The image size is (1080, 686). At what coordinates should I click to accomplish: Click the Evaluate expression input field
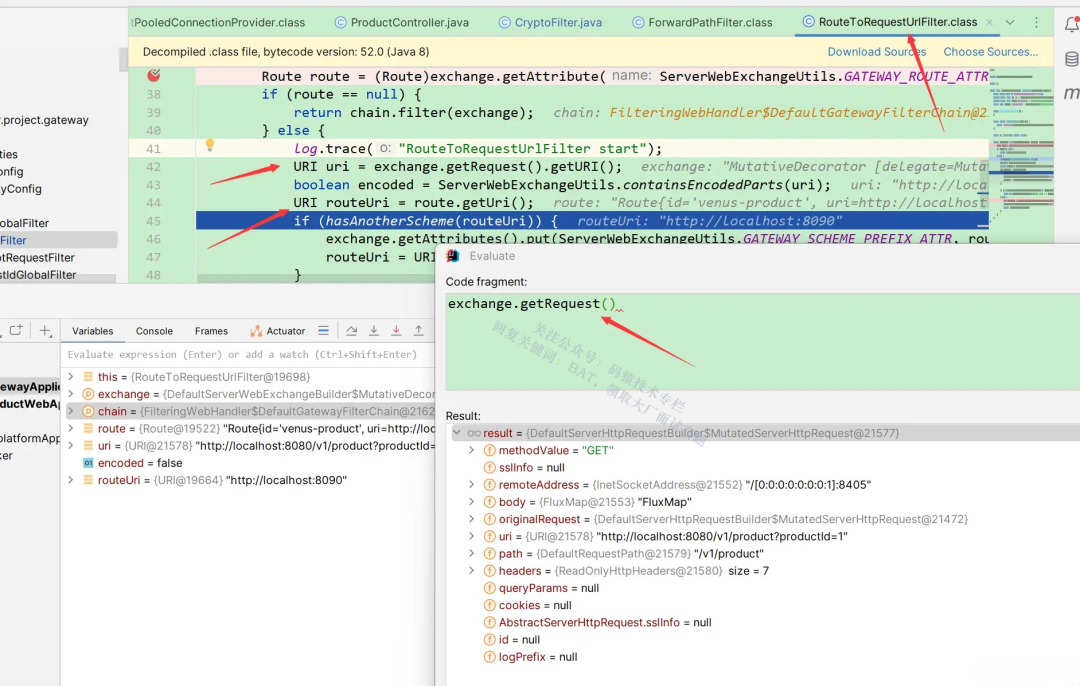250,354
